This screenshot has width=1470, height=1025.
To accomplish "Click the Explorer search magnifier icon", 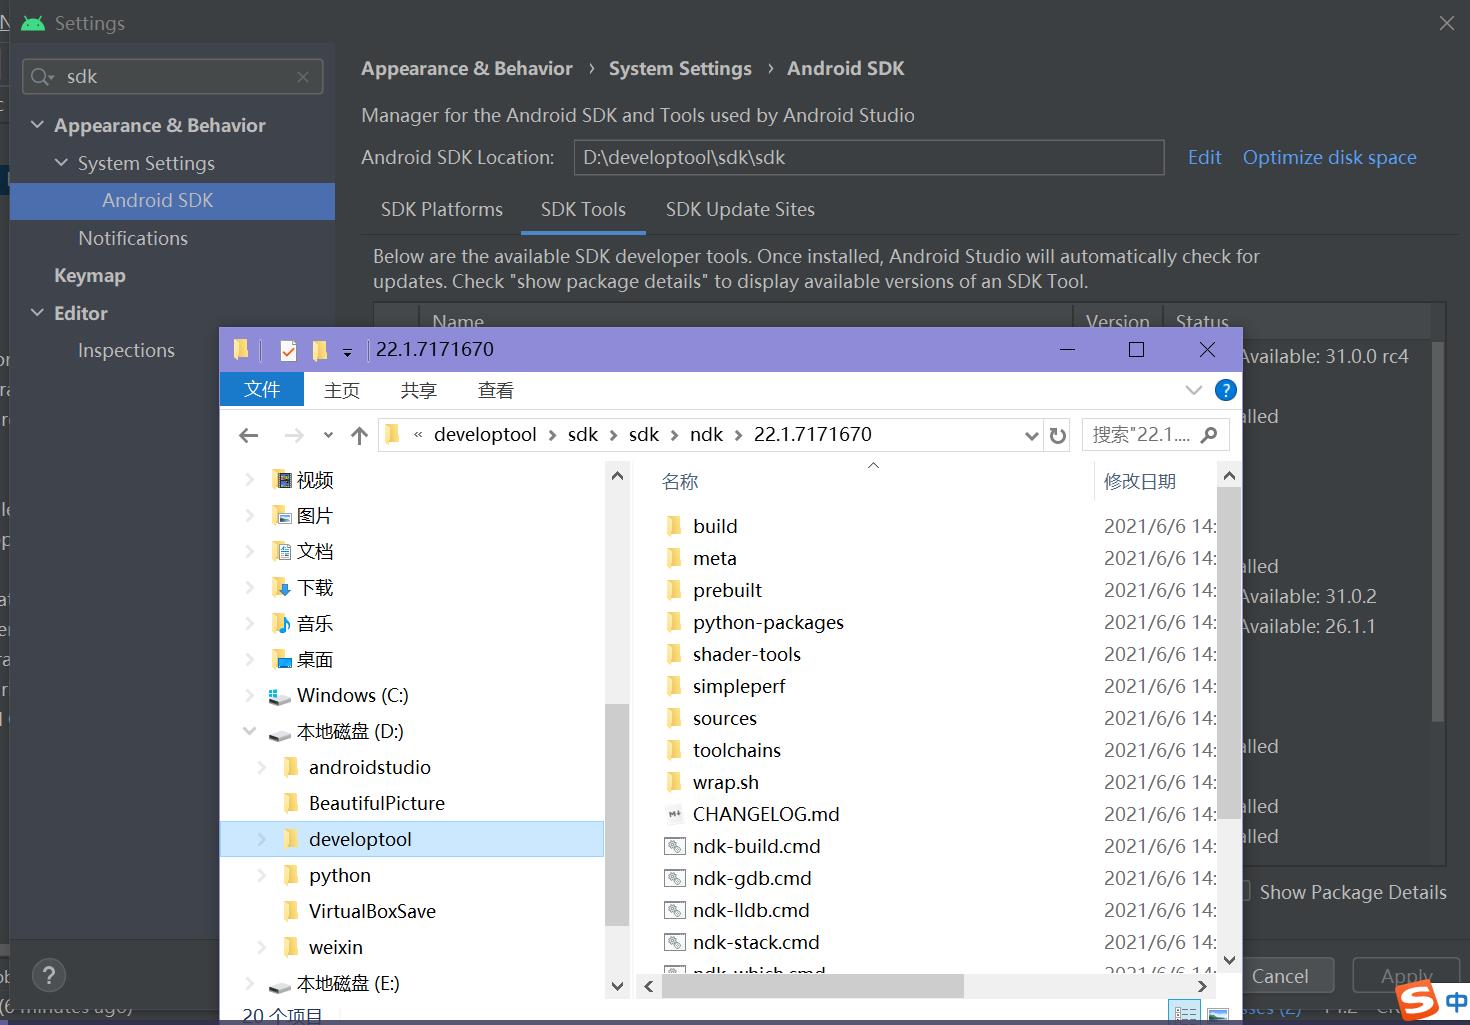I will coord(1209,435).
